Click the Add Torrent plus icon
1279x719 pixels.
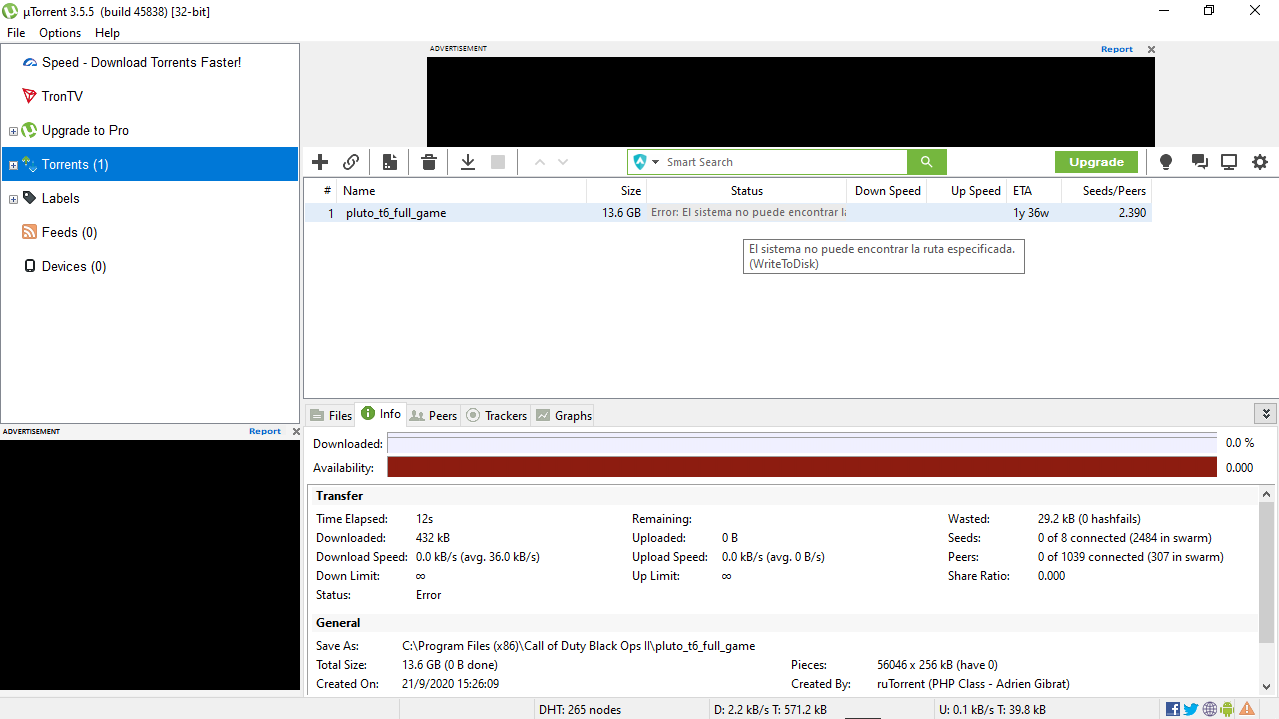click(320, 162)
